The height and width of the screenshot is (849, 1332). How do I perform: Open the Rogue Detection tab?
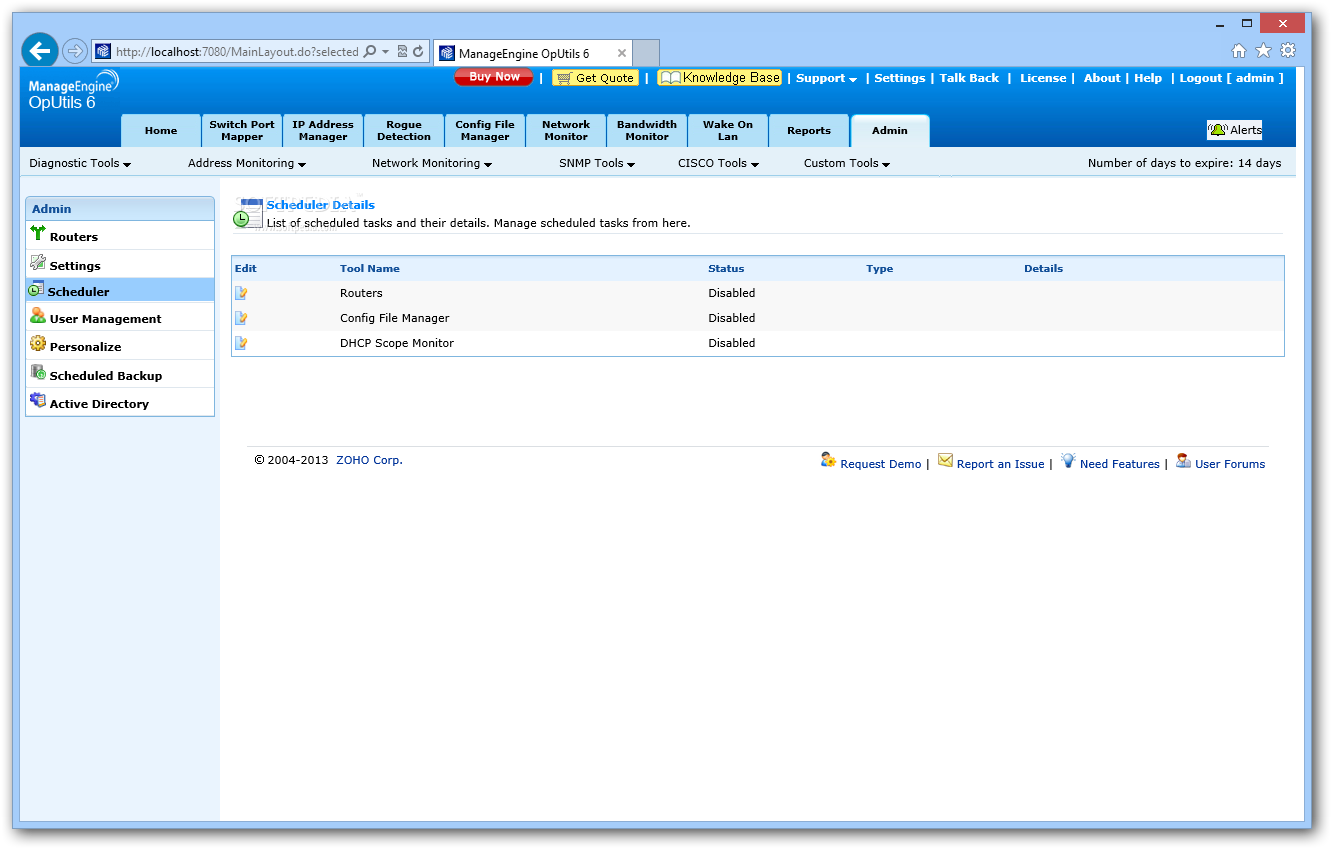point(404,131)
